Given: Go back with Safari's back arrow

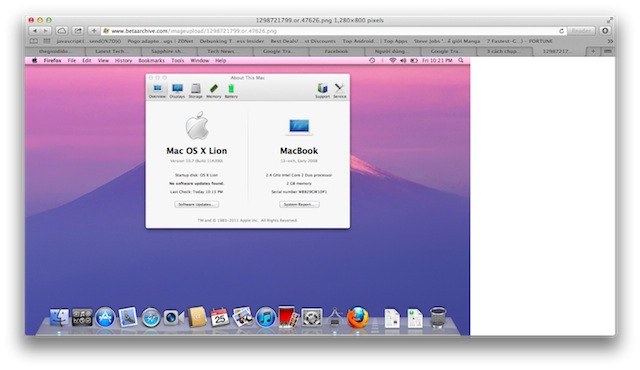Looking at the screenshot, I should coord(35,31).
